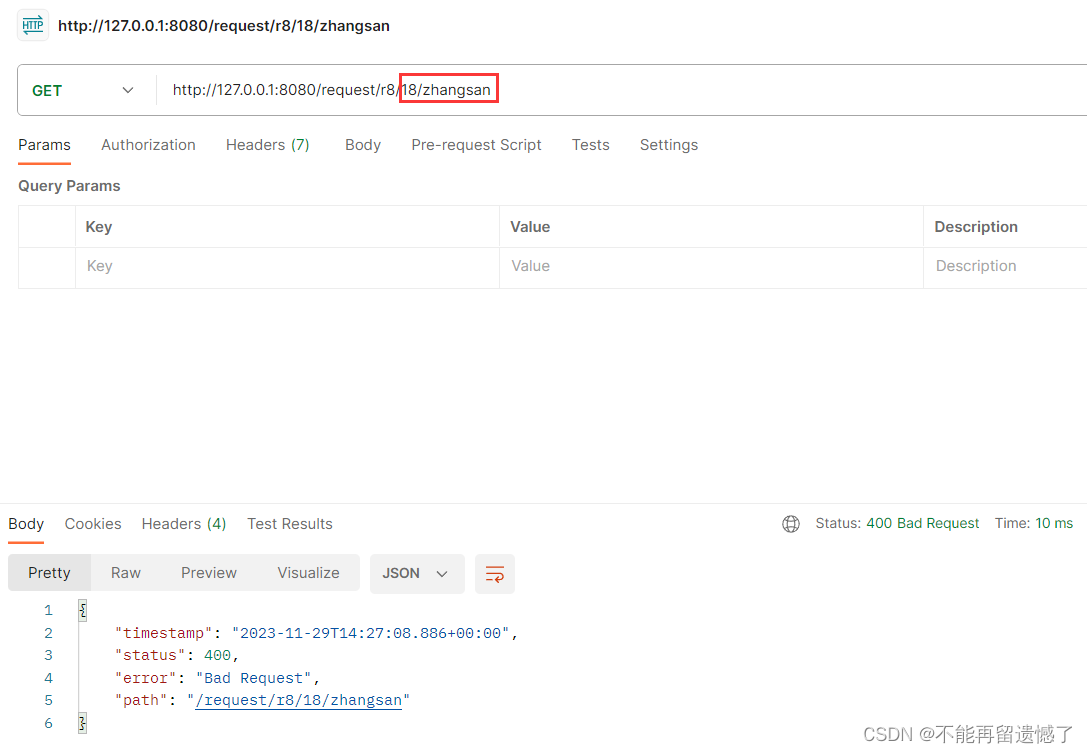Click the request title http://127.0.0.1:8080/request/r8/18/zhangsan
Viewport: 1087px width, 753px height.
[224, 26]
